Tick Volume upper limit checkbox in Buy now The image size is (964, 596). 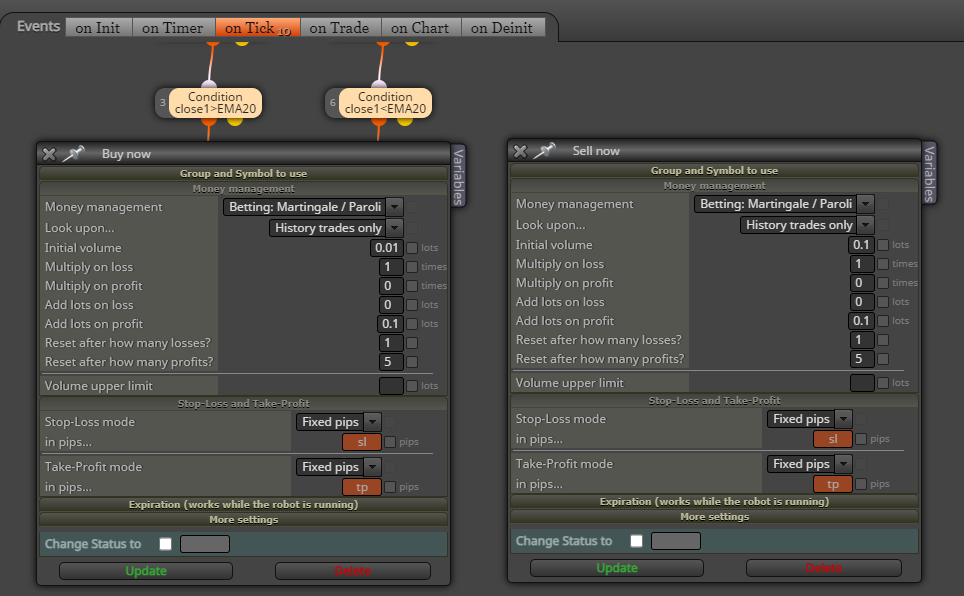412,386
